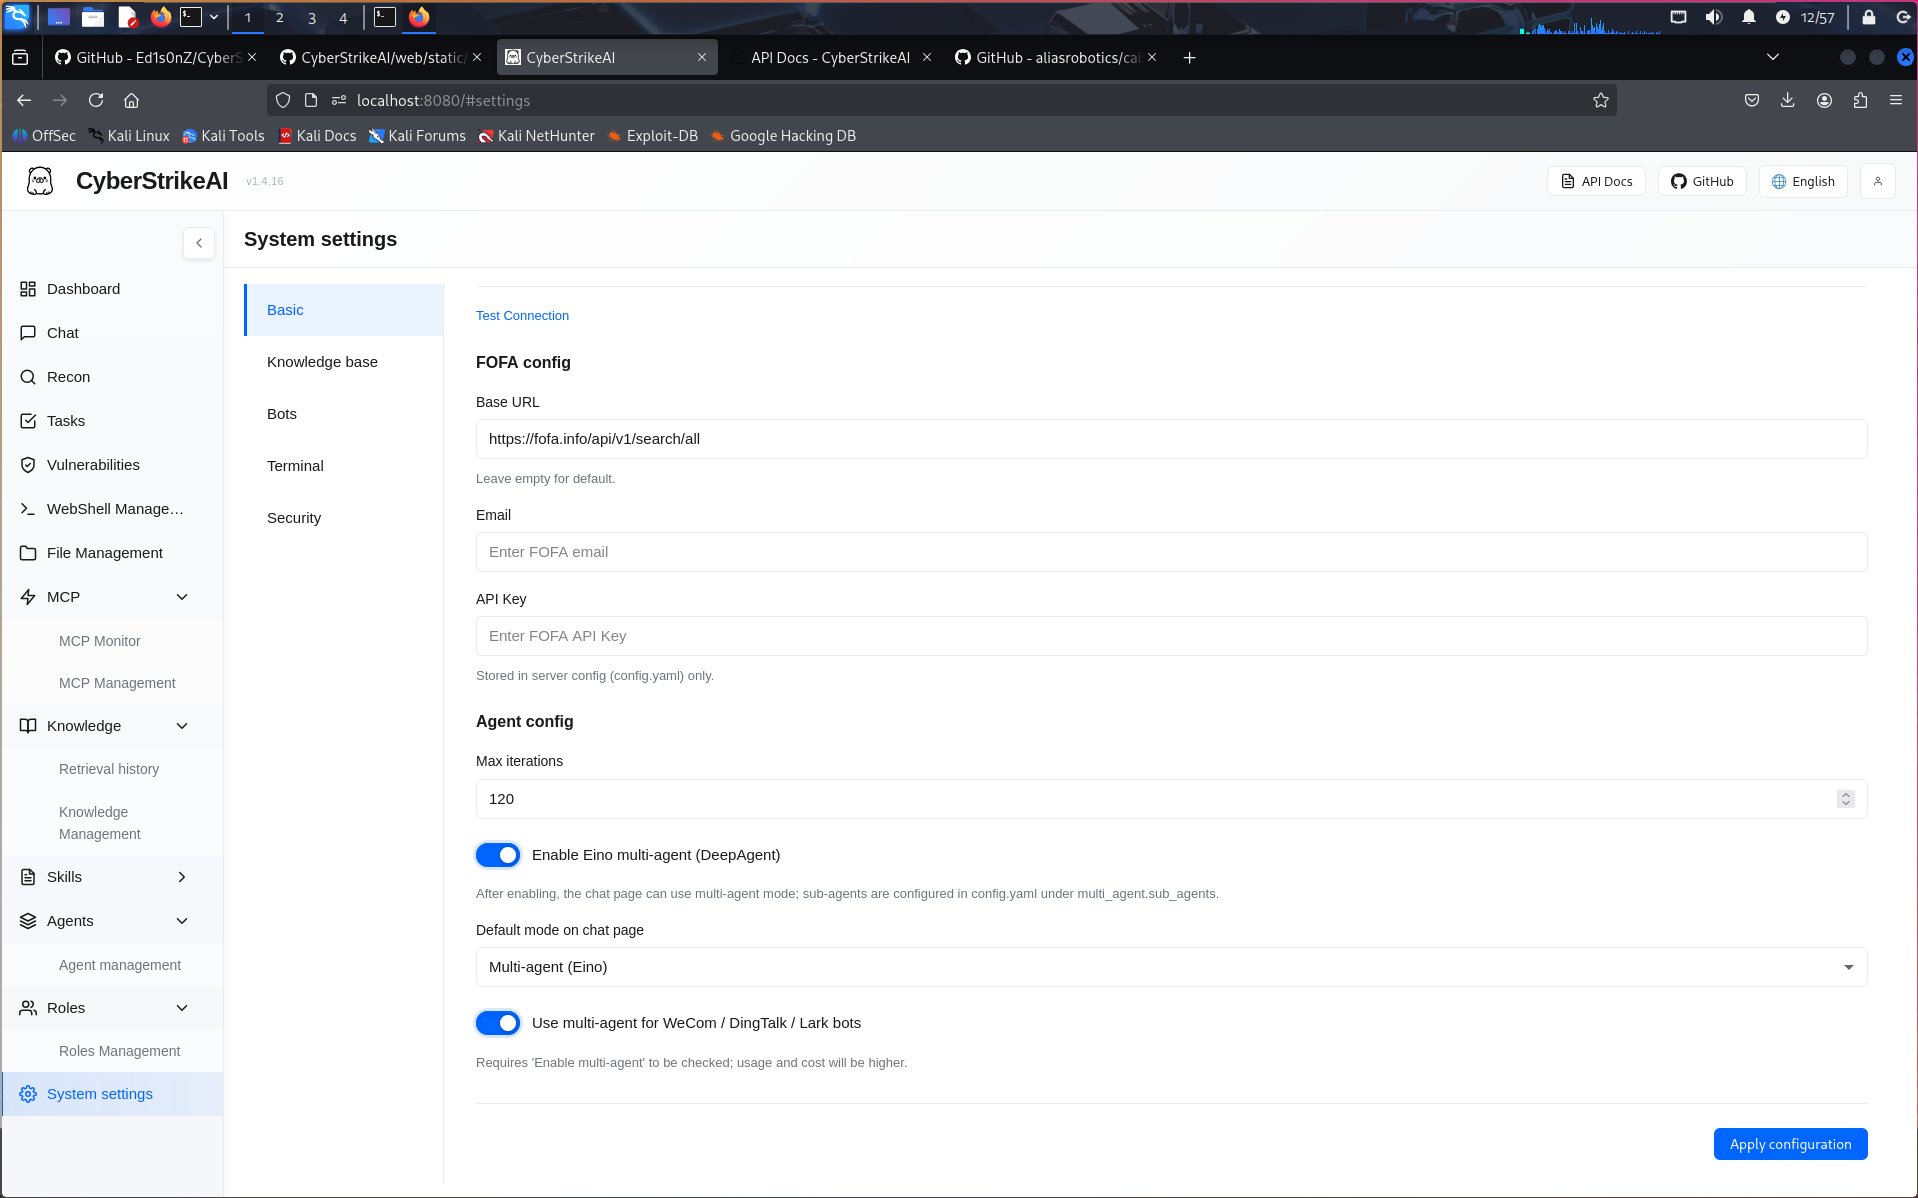1918x1198 pixels.
Task: Reload the page in Firefox
Action: (96, 100)
